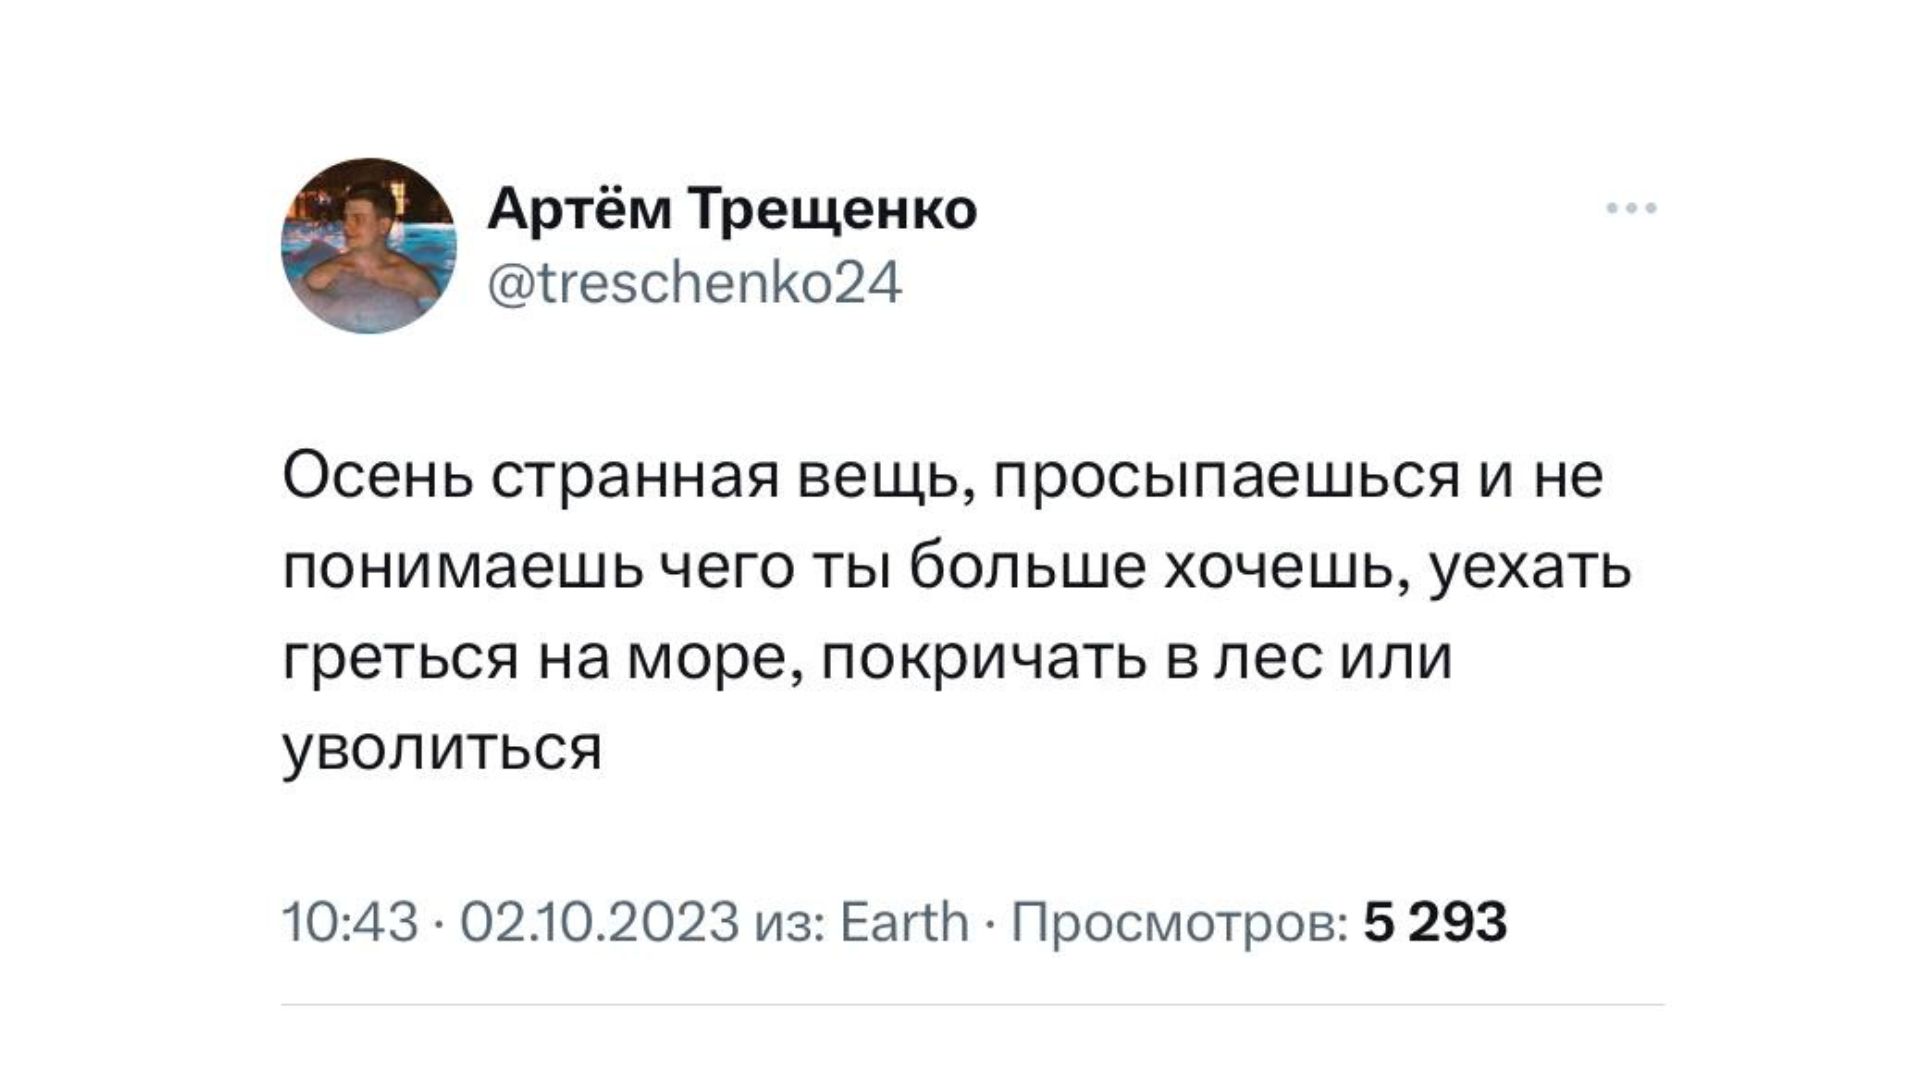Click the 10:43 timestamp
This screenshot has height=1080, width=1920.
[350, 922]
